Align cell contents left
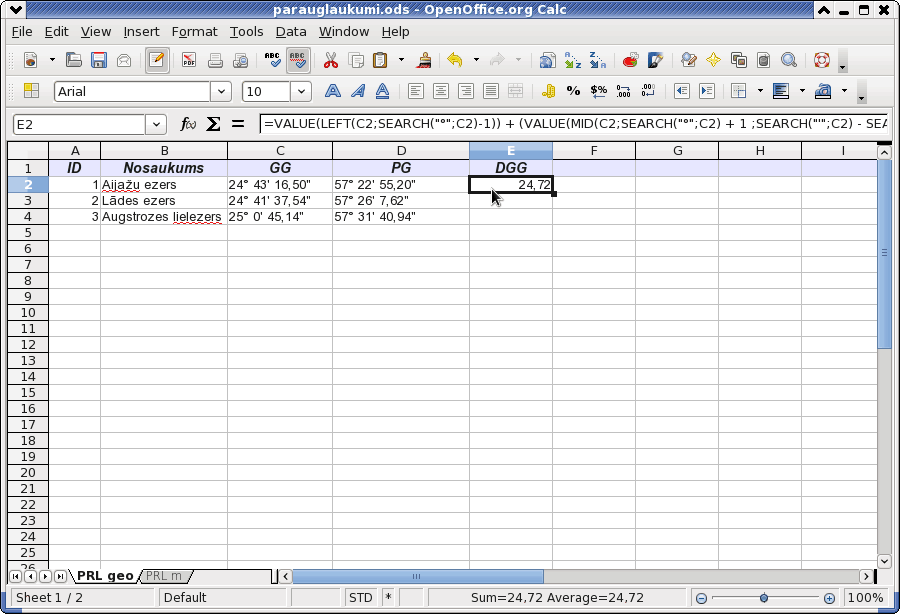Screen dimensions: 900x614 coord(416,91)
